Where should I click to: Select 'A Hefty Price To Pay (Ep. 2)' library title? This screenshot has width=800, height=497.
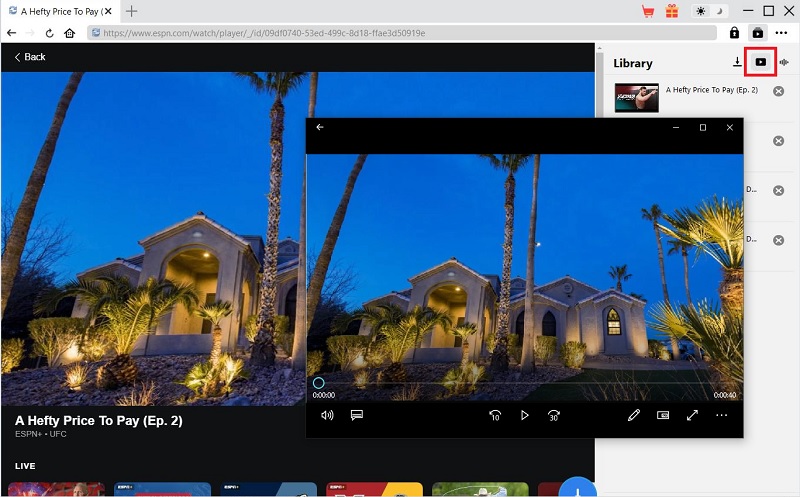click(x=712, y=90)
